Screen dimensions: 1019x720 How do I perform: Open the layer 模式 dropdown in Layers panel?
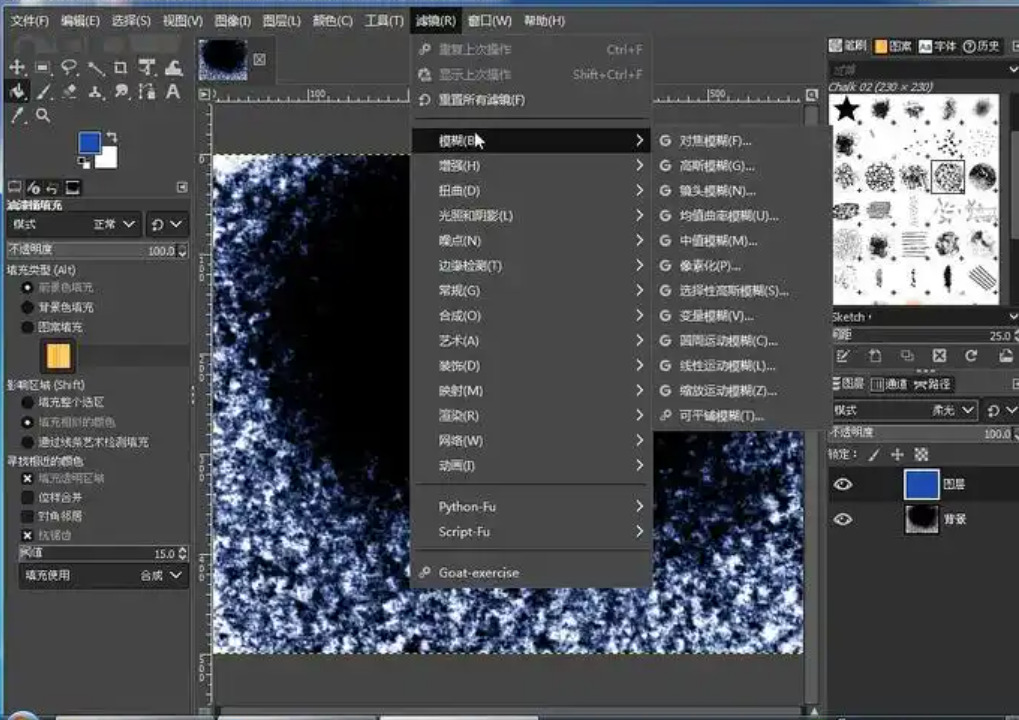pos(905,410)
